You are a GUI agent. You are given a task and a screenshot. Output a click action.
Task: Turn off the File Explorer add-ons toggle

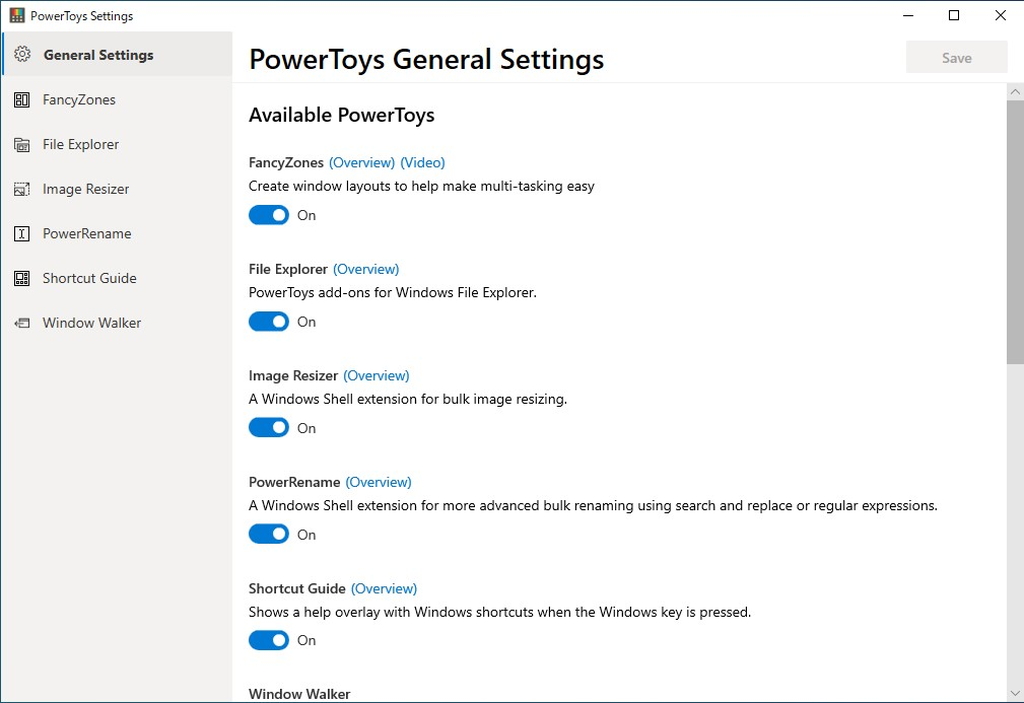pyautogui.click(x=268, y=321)
